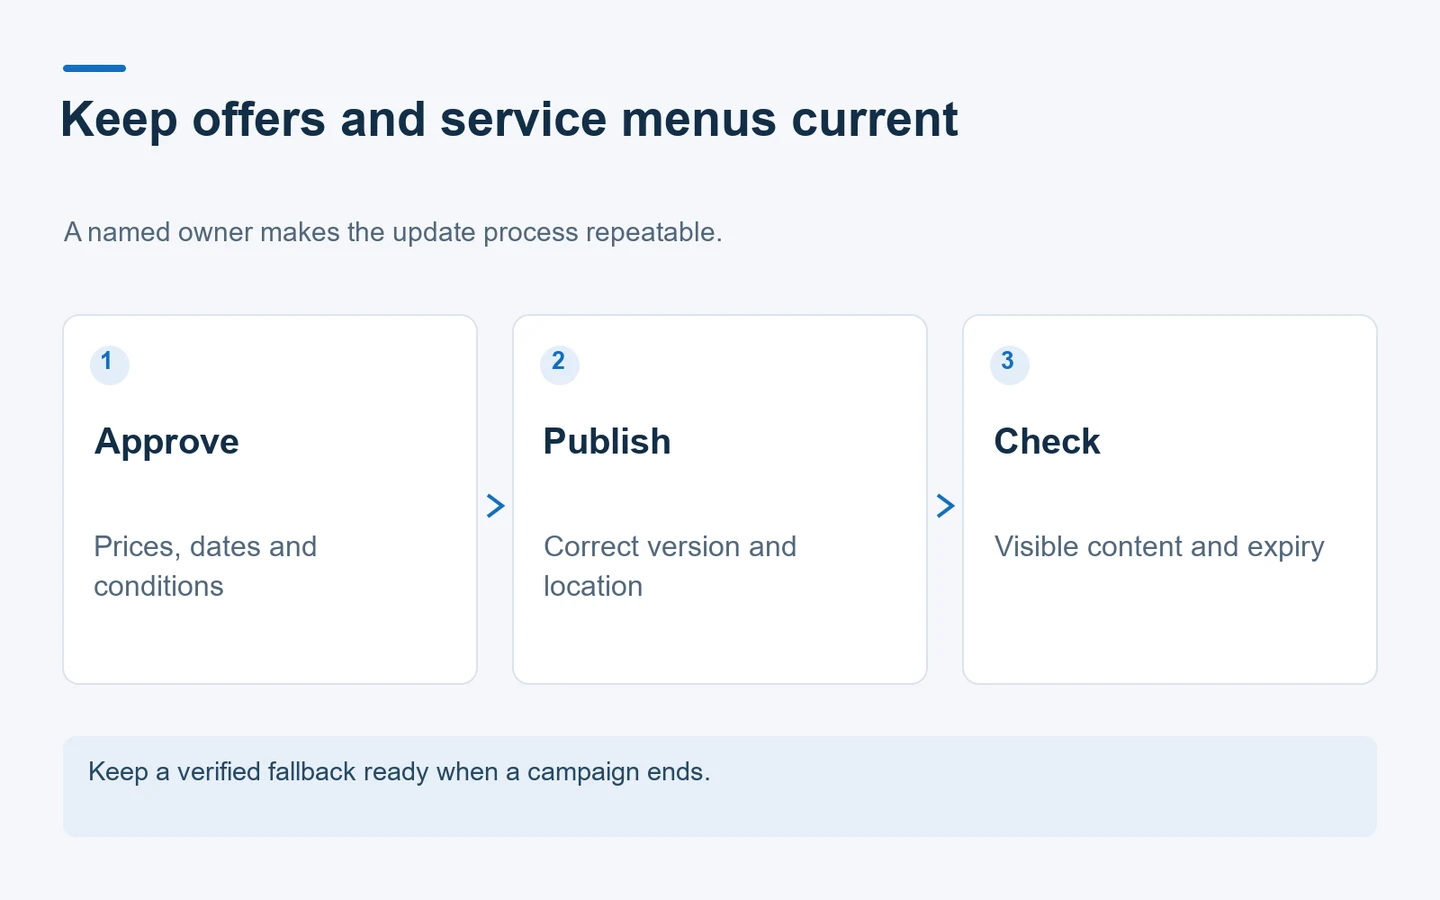
Task: Click the step 3 number badge
Action: click(1009, 363)
